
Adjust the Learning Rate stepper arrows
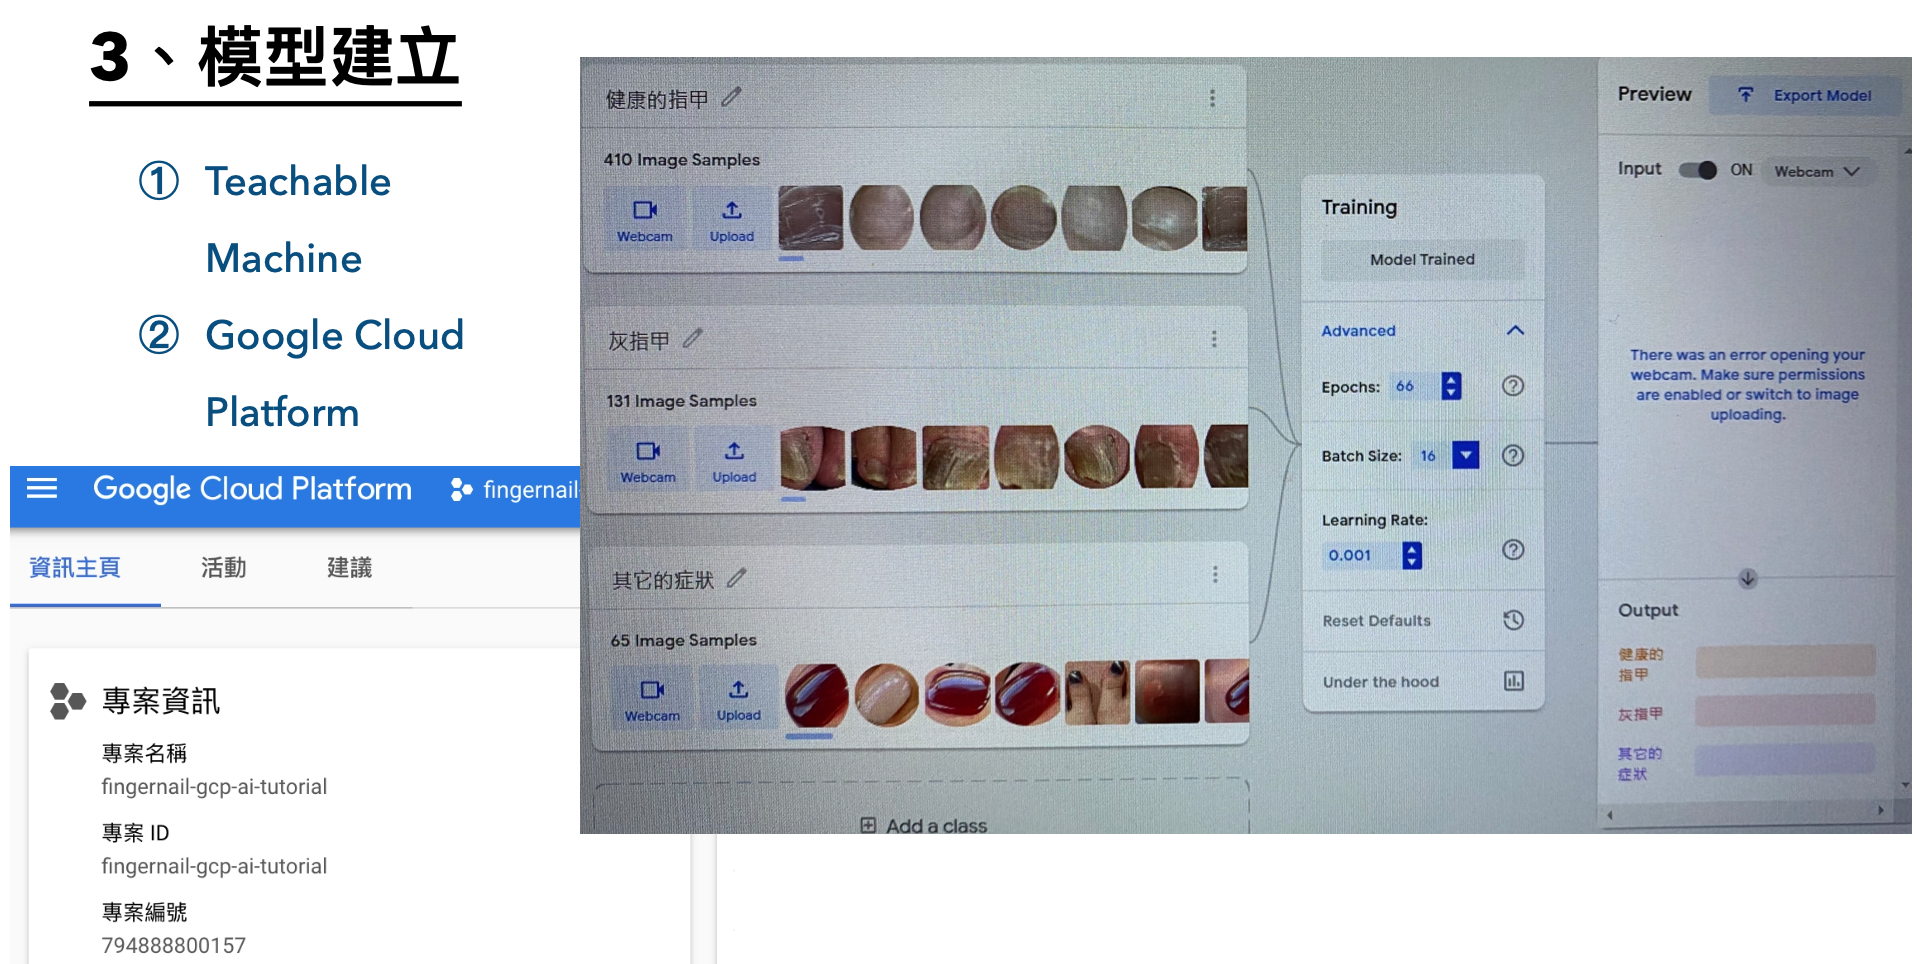click(1411, 555)
